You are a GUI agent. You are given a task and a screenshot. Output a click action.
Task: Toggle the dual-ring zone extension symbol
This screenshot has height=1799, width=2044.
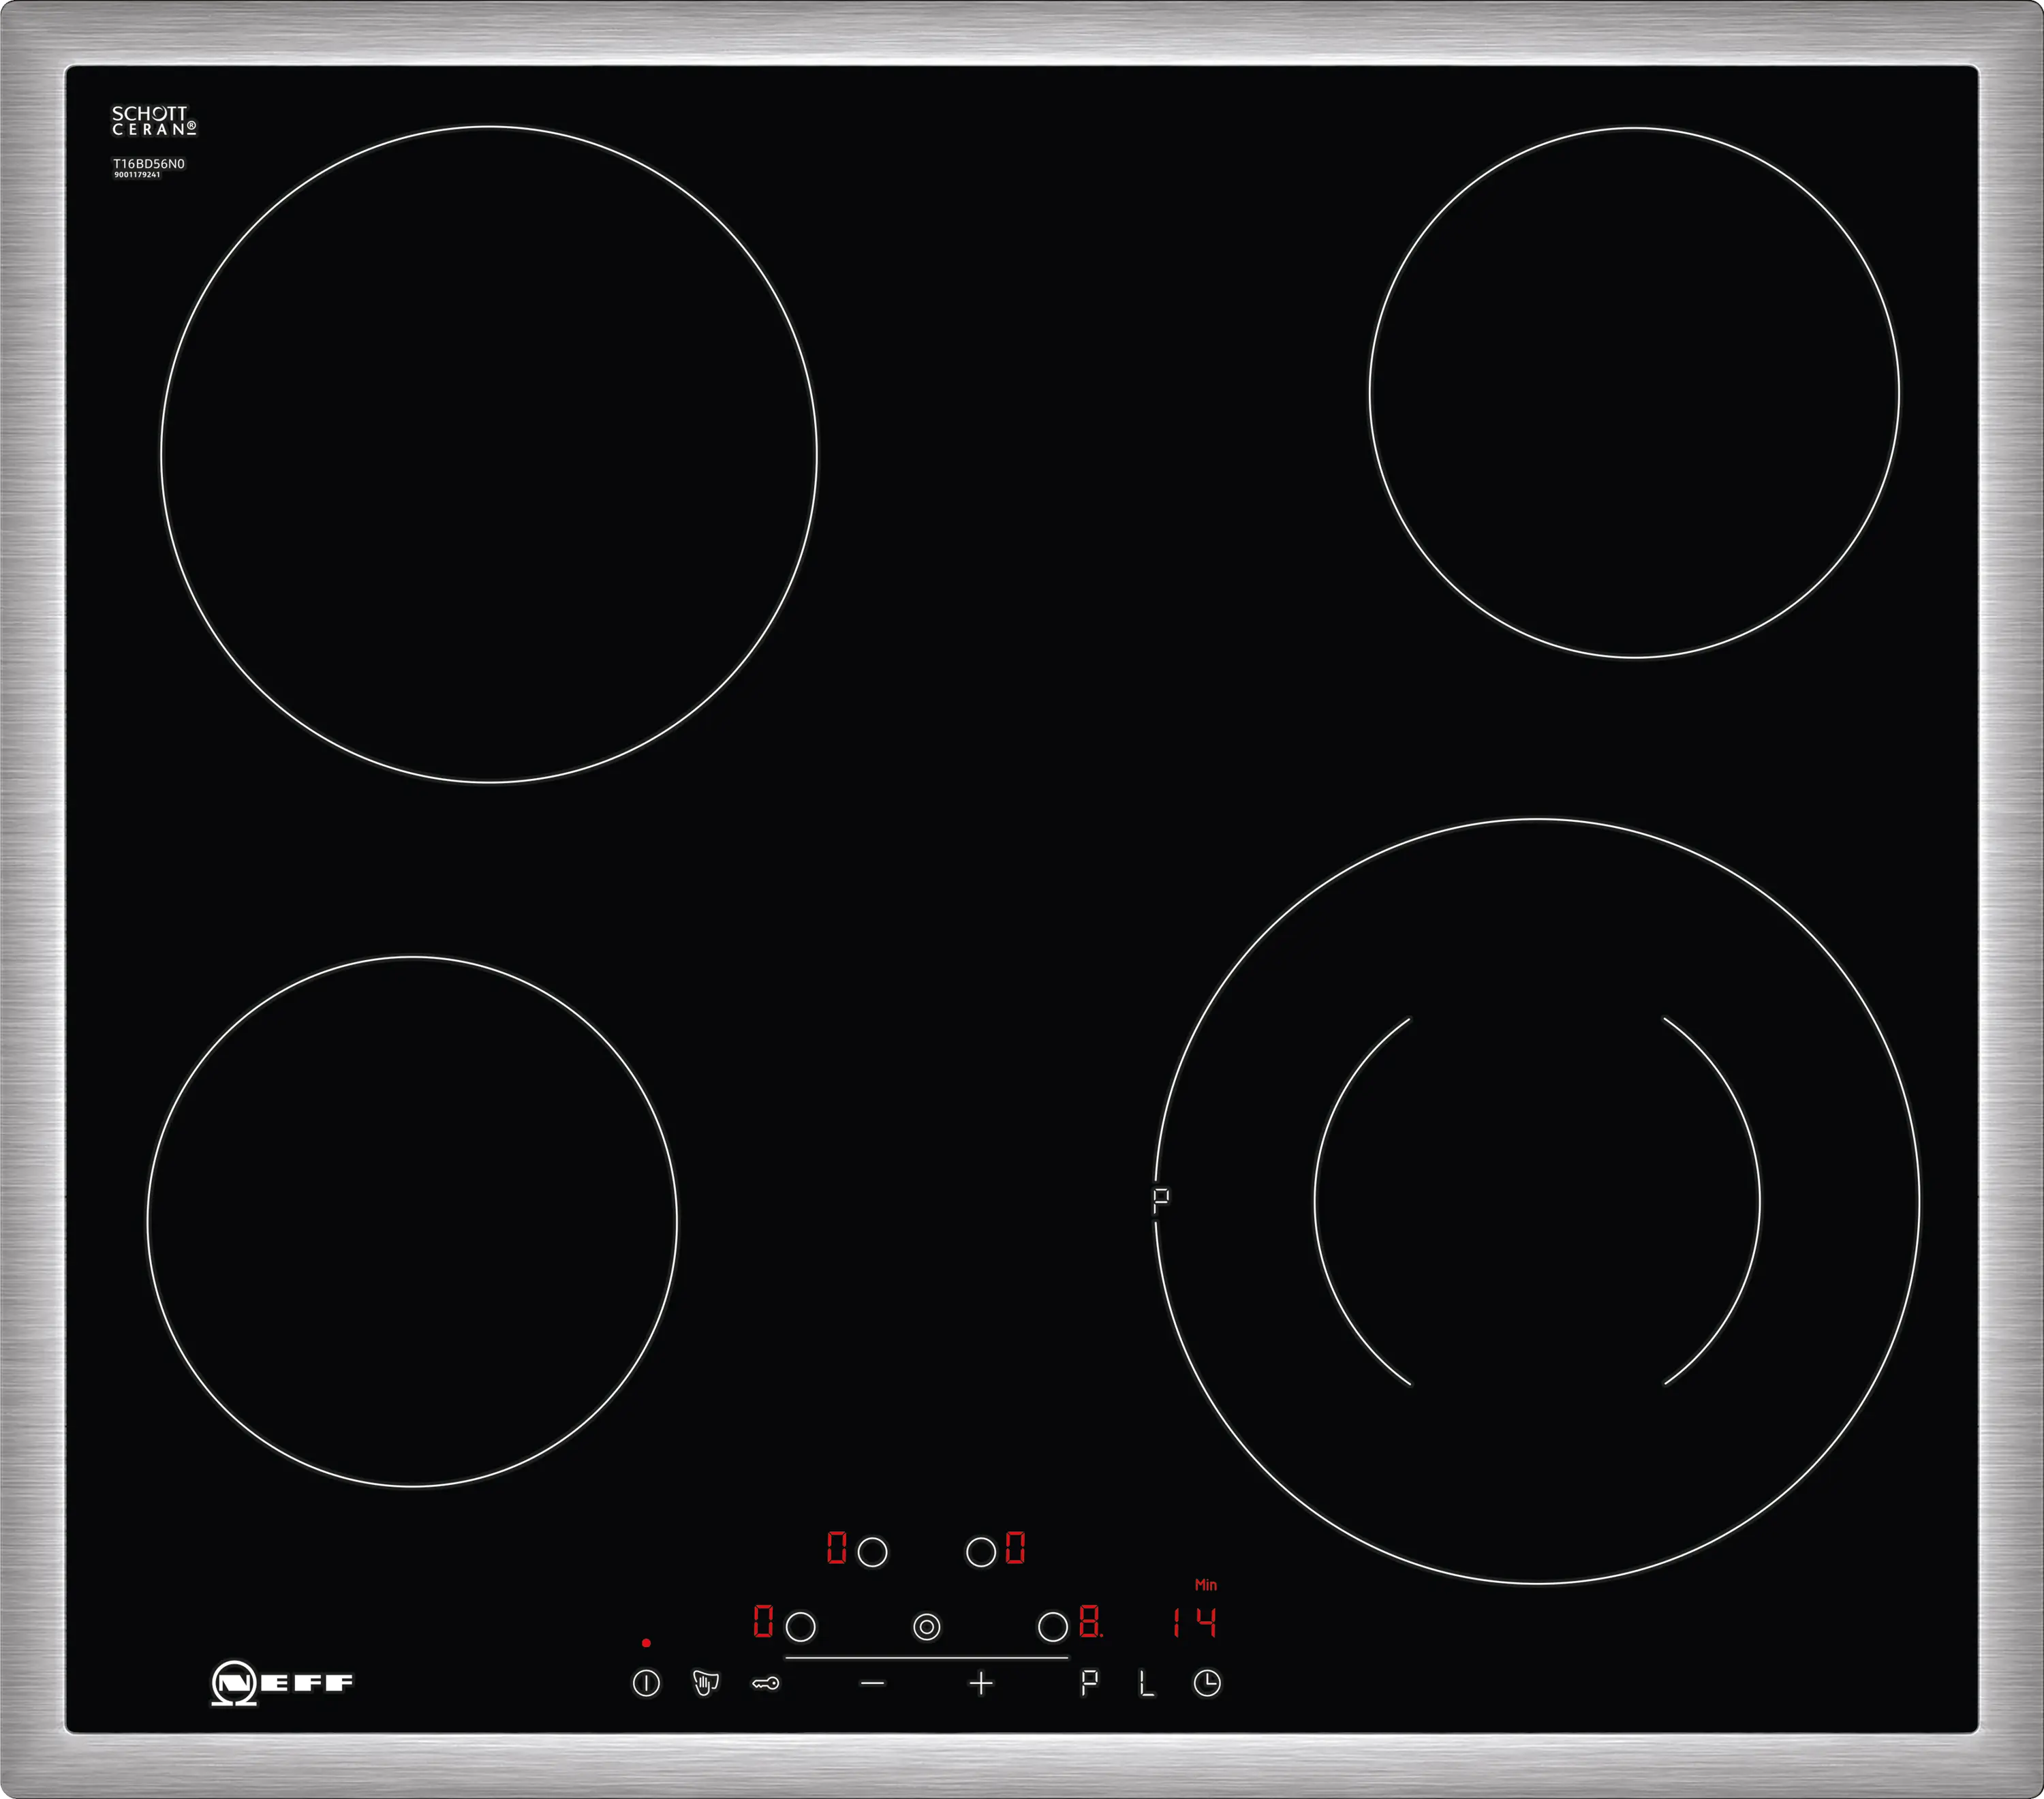[927, 1627]
